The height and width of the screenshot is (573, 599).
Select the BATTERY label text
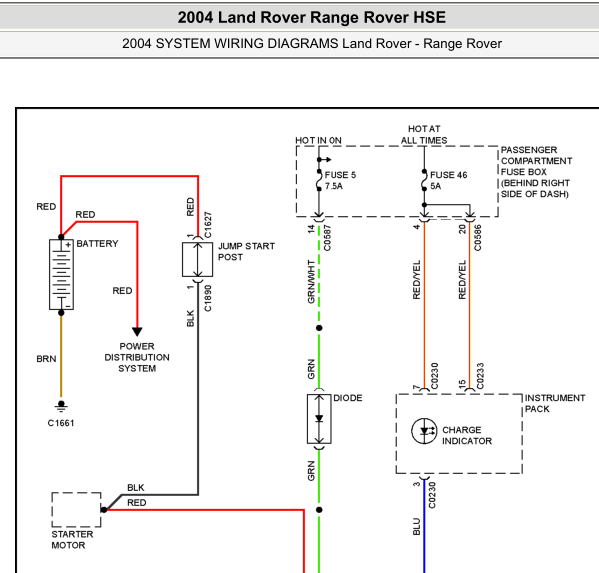pyautogui.click(x=97, y=244)
